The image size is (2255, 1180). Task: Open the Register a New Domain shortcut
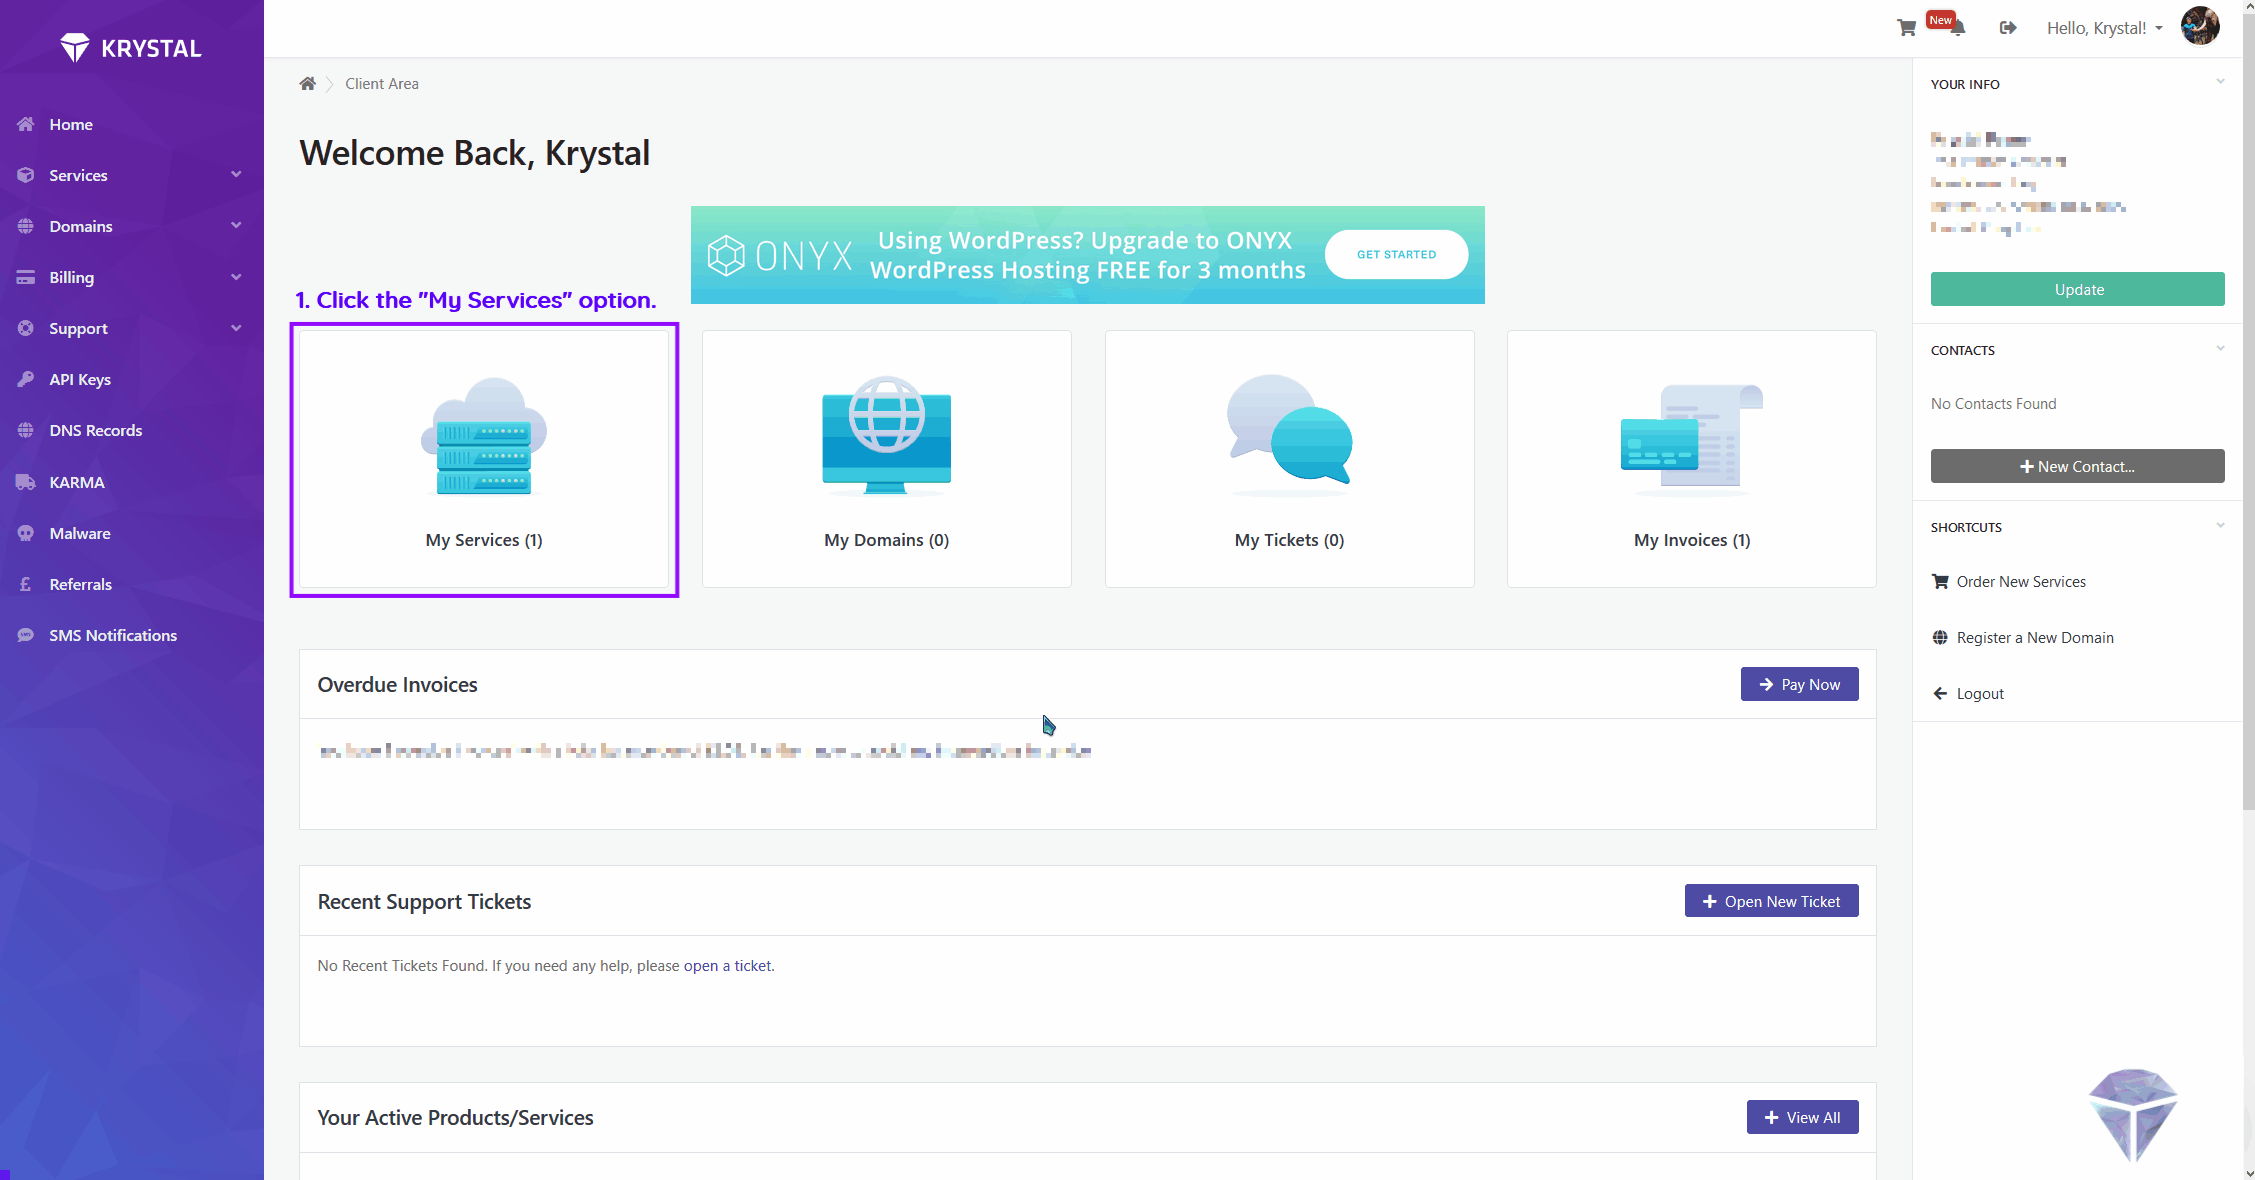pos(2035,637)
